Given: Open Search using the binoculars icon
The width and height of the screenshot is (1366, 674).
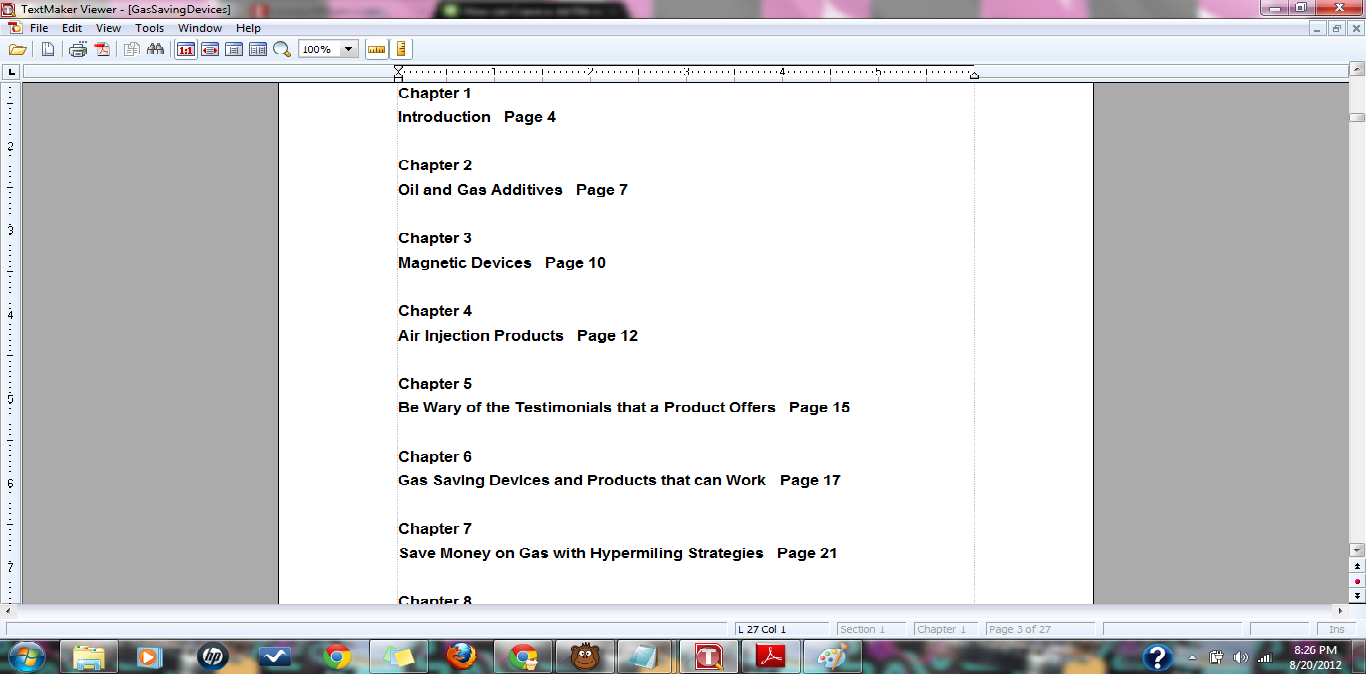Looking at the screenshot, I should click(x=155, y=49).
